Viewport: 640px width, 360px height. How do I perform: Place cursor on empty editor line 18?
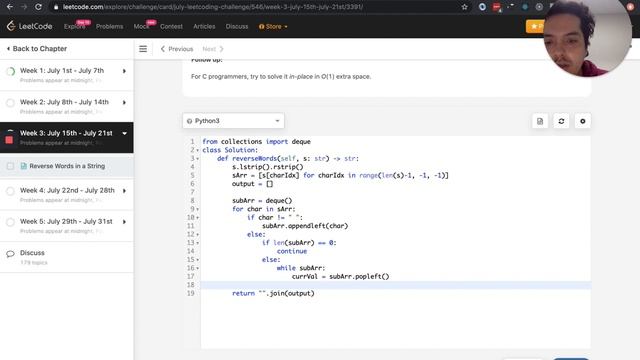395,285
